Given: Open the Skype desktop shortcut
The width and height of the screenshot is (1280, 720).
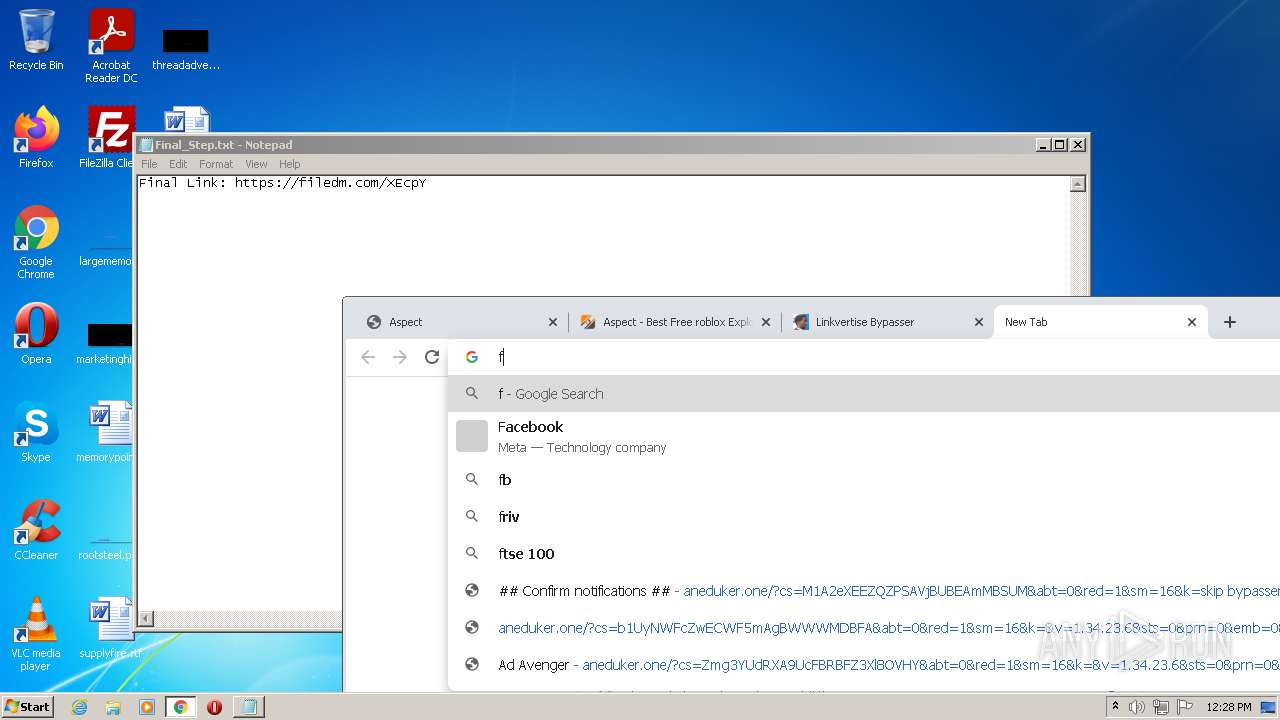Looking at the screenshot, I should pos(36,431).
